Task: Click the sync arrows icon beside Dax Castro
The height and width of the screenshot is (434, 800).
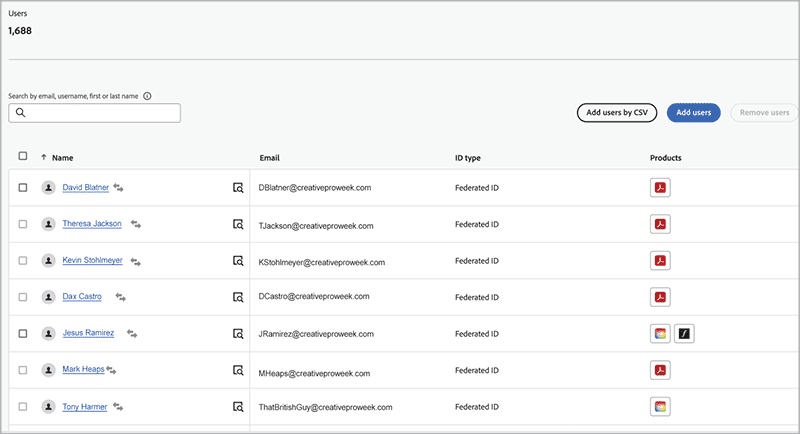Action: (120, 297)
